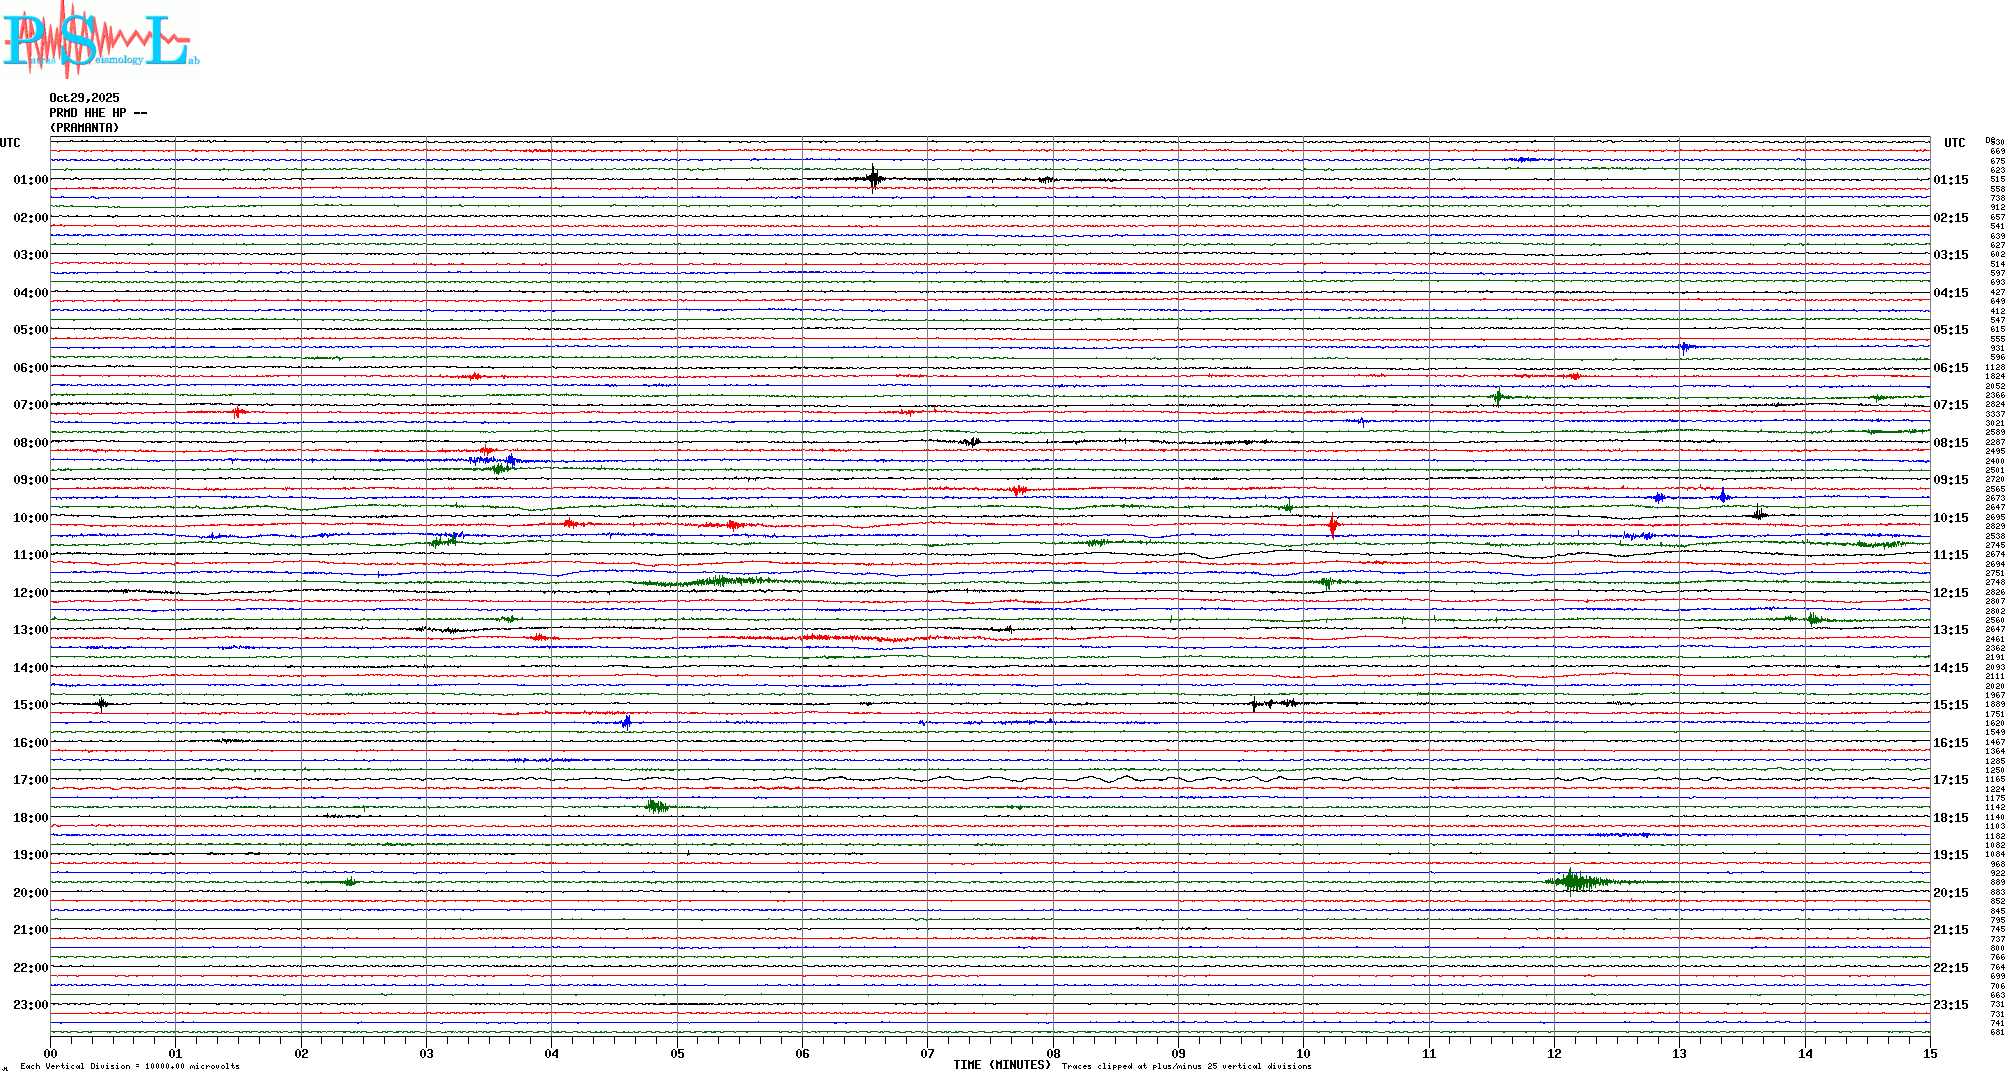Click the right UTC axis header
Image resolution: width=2010 pixels, height=1080 pixels.
[1954, 143]
